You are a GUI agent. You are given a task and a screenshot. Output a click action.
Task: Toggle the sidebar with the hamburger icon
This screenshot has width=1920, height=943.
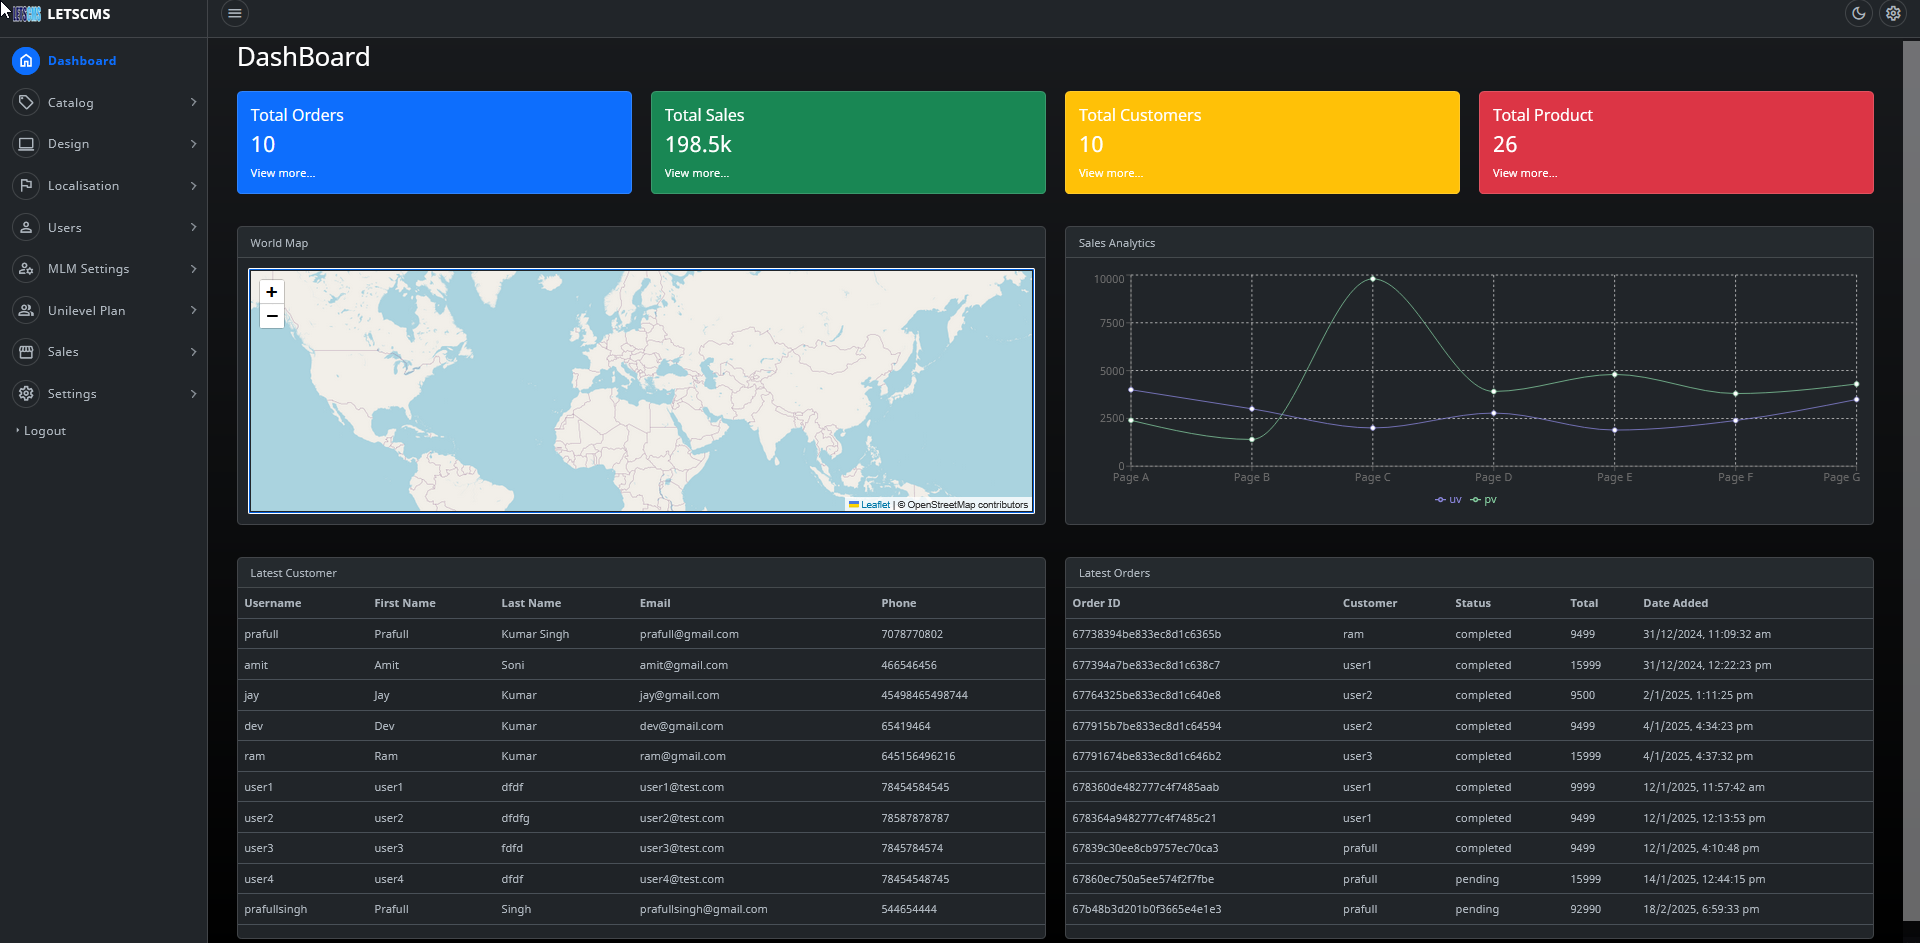pyautogui.click(x=235, y=13)
